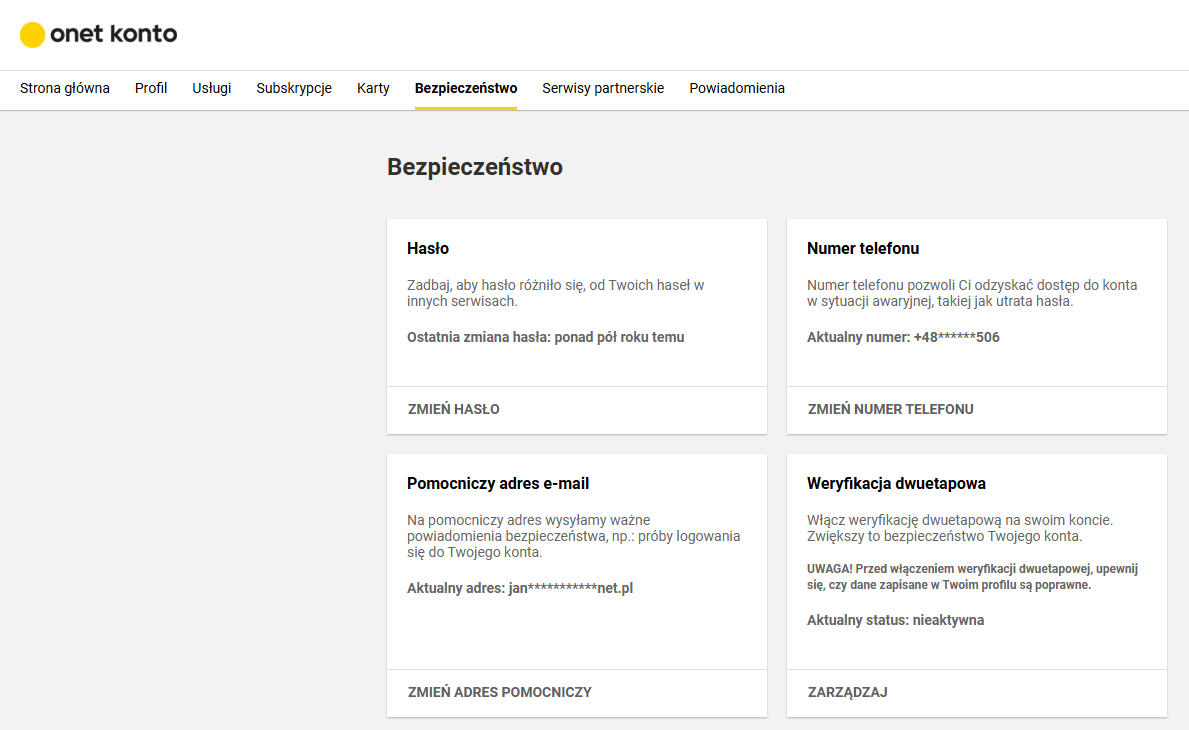Click the Onet Konto logo
The height and width of the screenshot is (730, 1189).
(x=99, y=34)
